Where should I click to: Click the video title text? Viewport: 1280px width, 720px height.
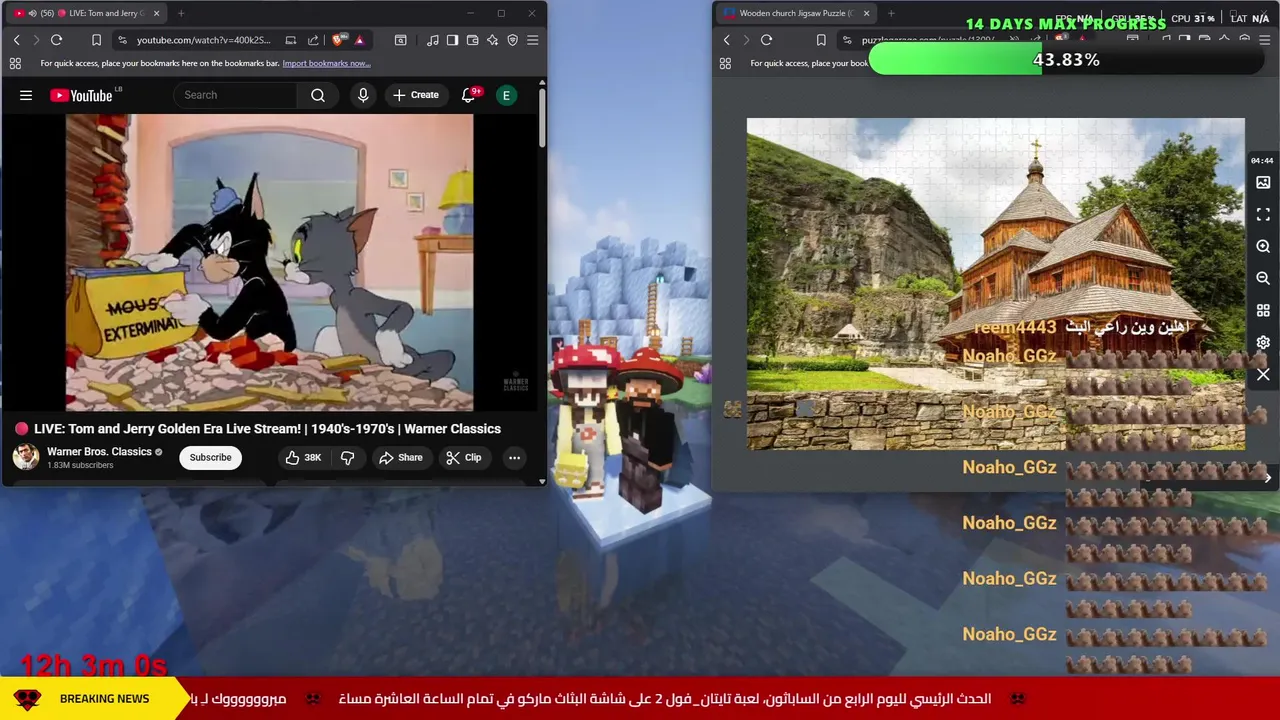click(267, 428)
